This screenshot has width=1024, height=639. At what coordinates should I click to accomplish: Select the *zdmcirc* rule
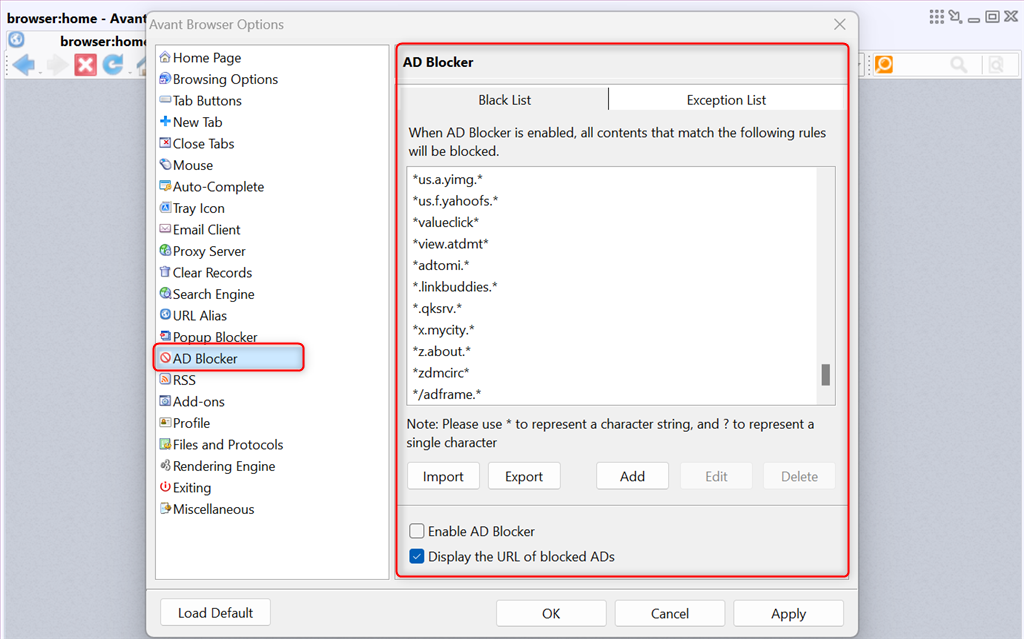click(441, 374)
